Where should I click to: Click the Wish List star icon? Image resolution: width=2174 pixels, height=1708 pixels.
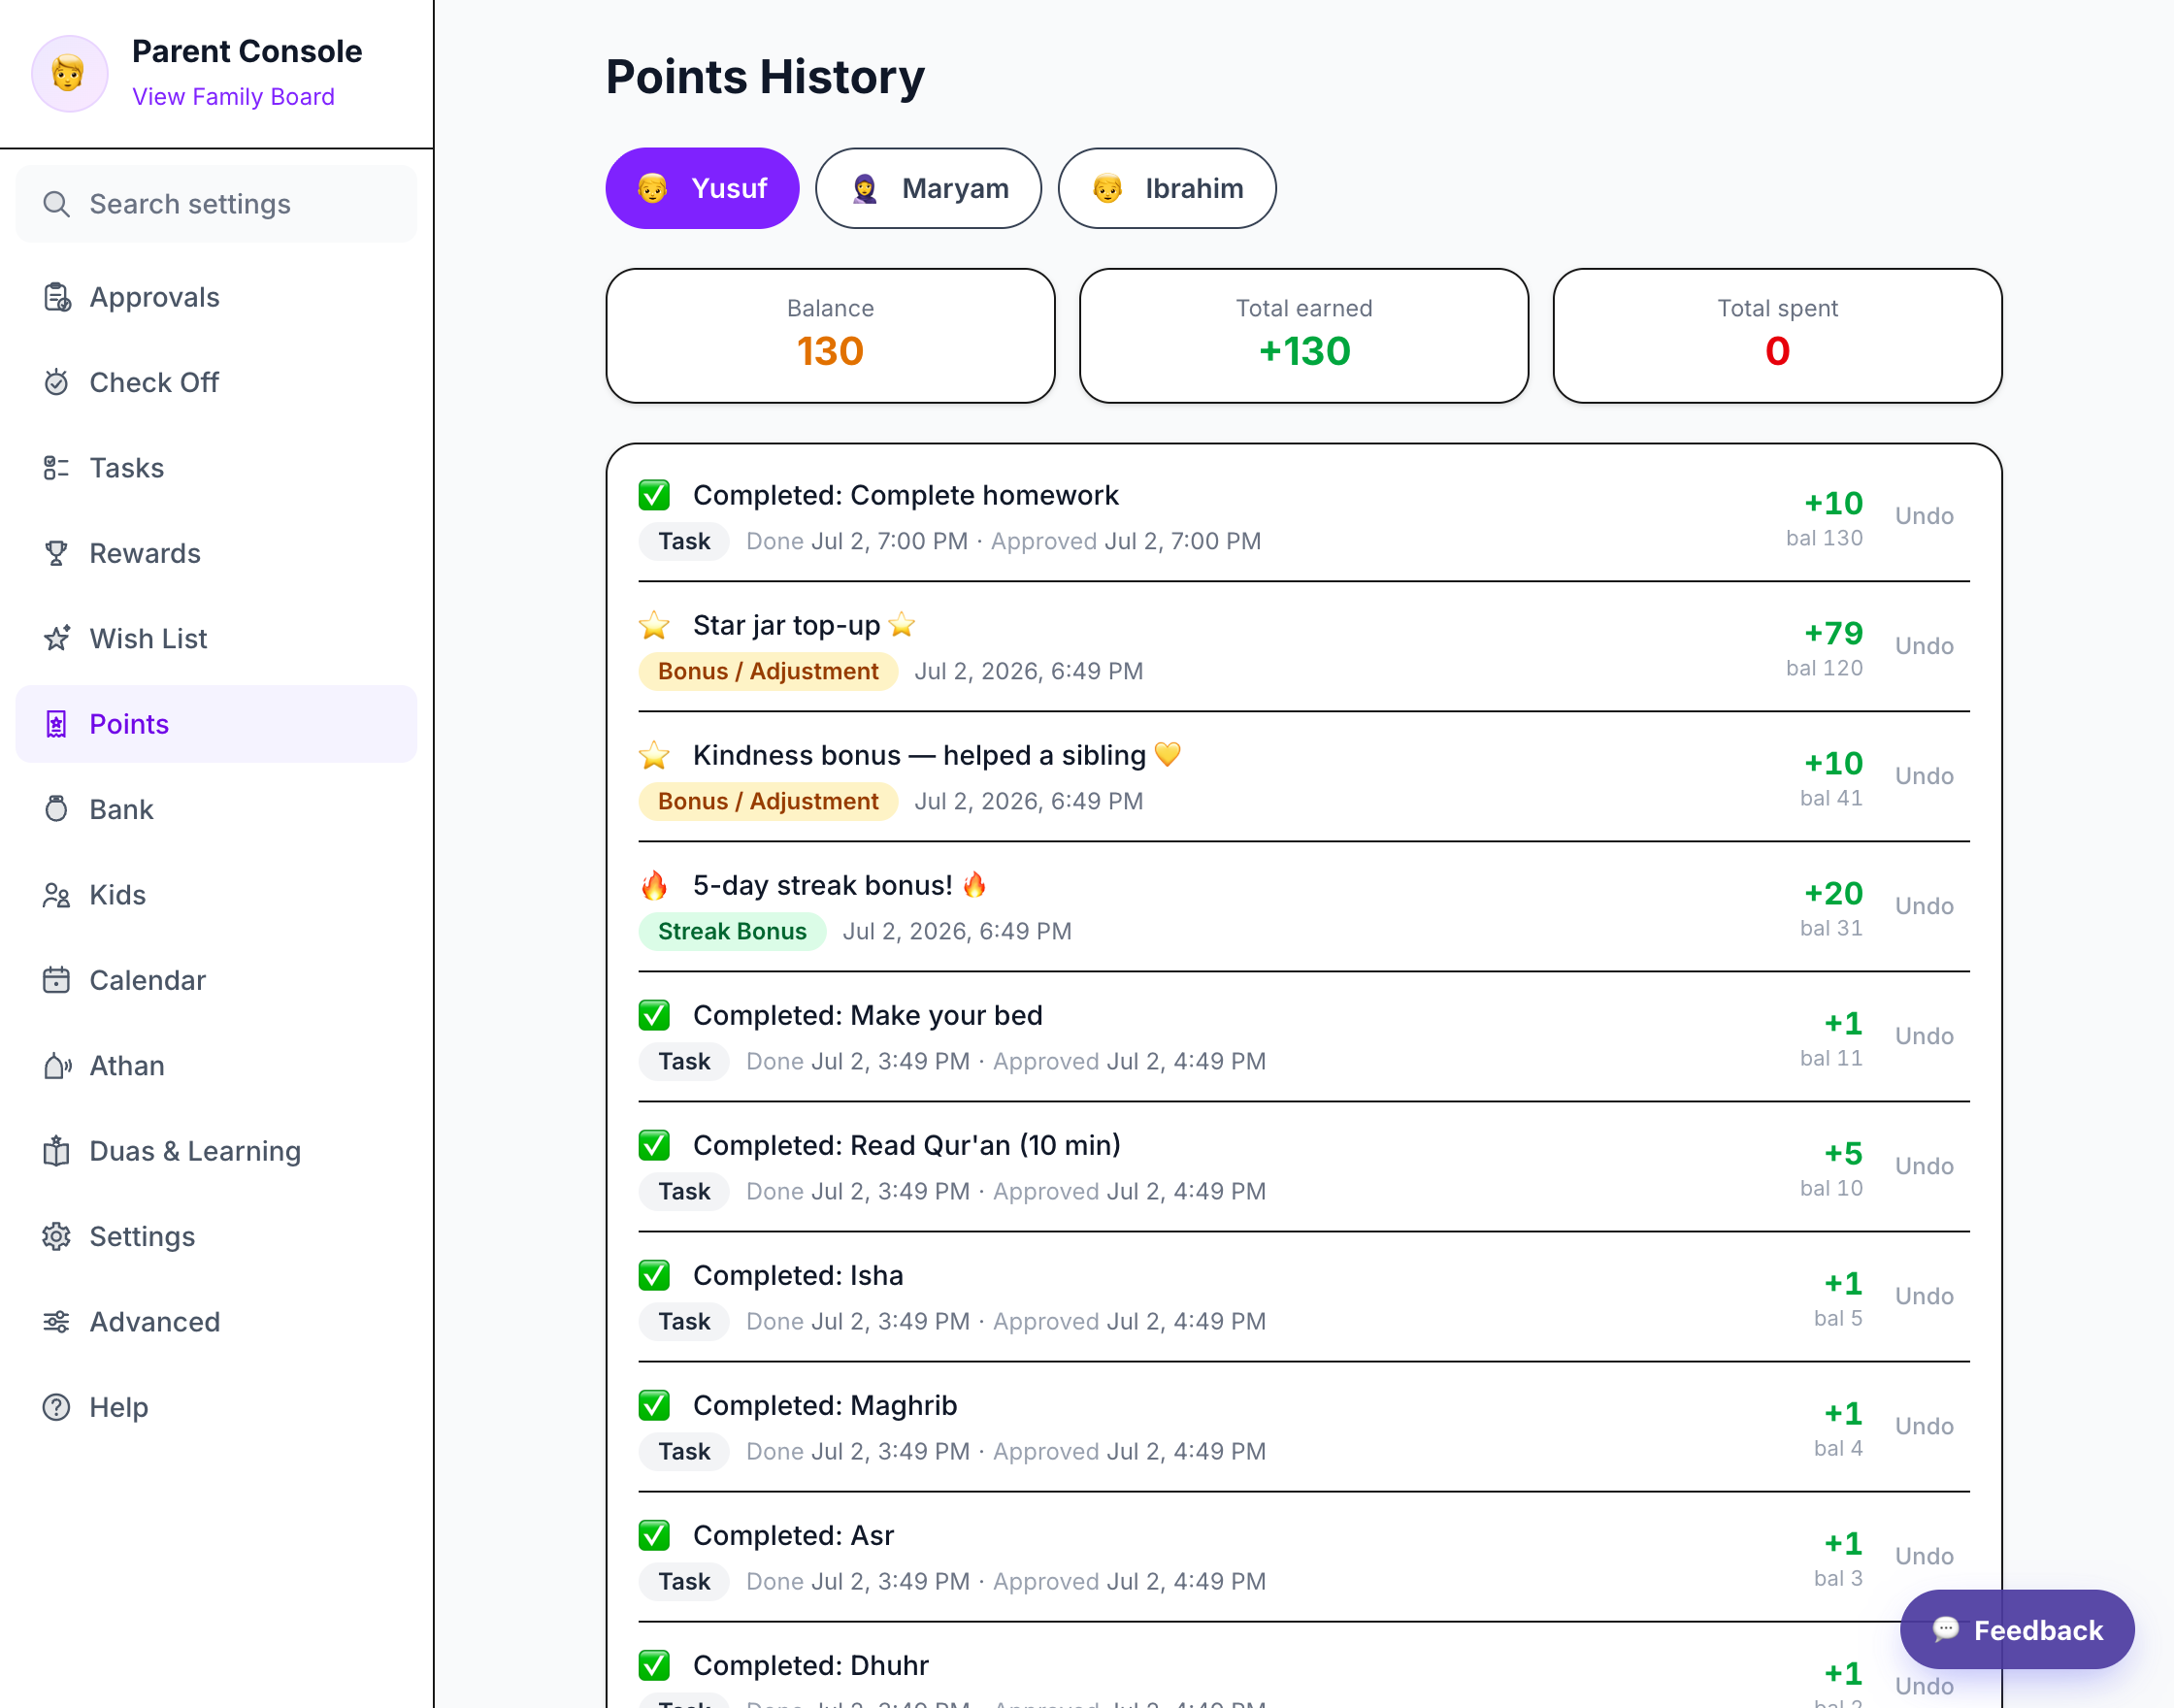click(x=57, y=638)
